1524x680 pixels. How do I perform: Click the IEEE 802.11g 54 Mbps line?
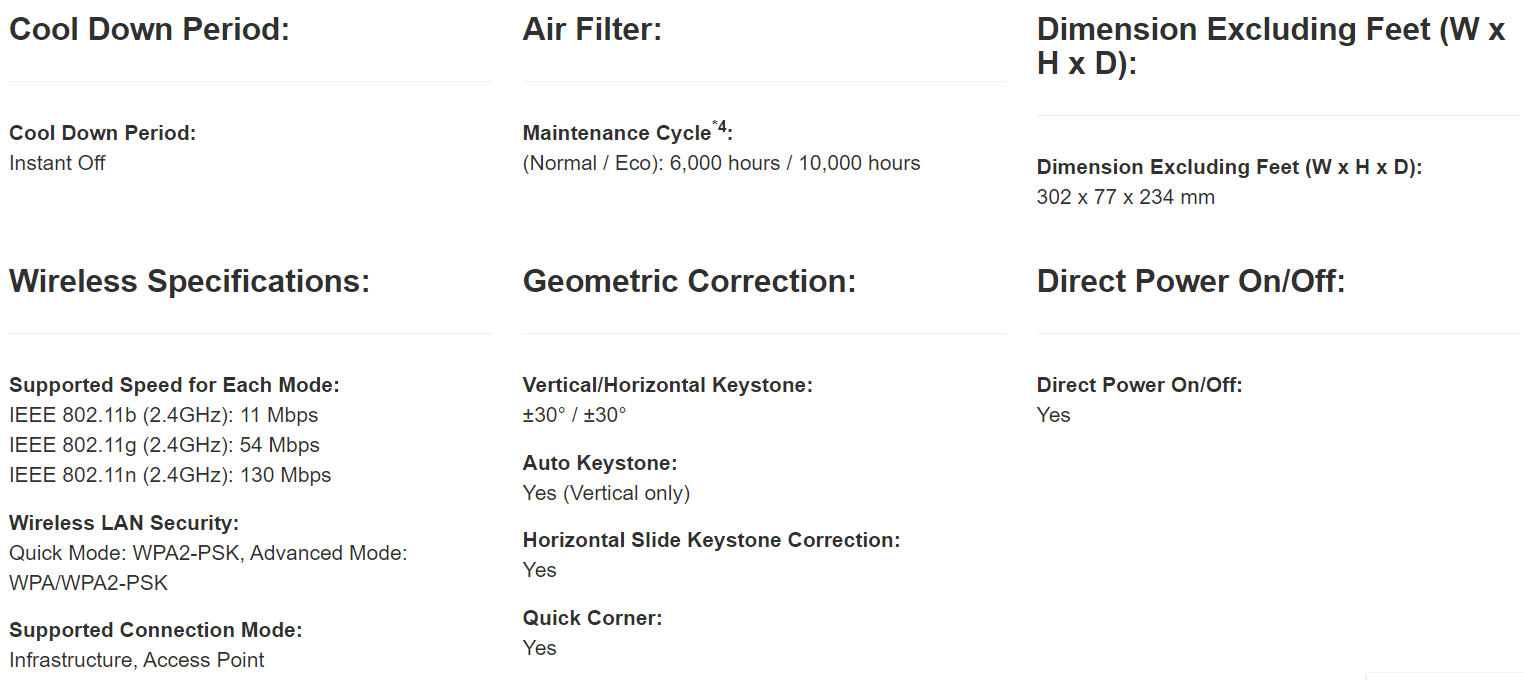[164, 445]
